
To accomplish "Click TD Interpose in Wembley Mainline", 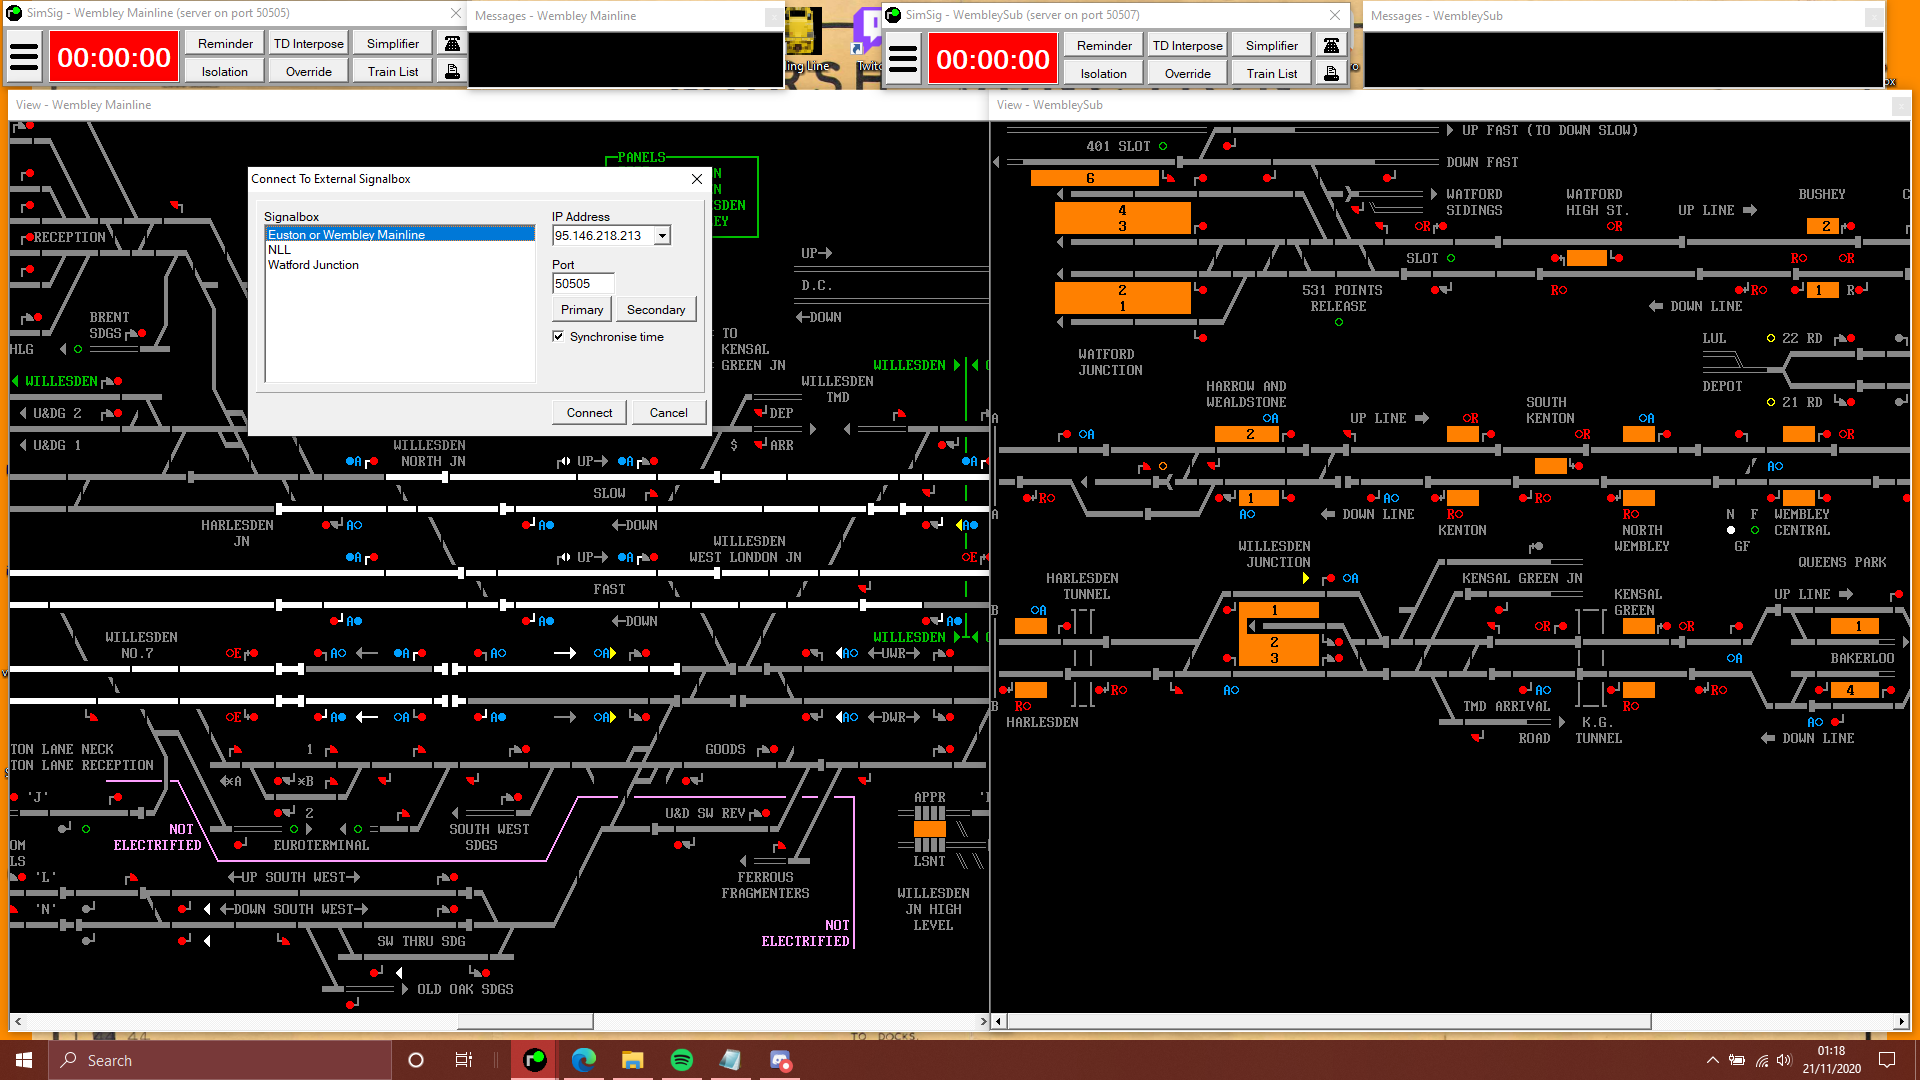I will 309,43.
